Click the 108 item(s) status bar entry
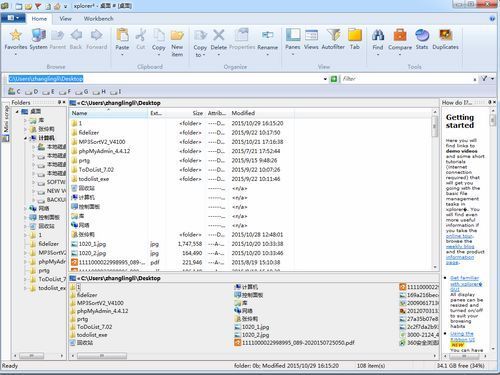Screen dimensions: 500x375 point(371,366)
